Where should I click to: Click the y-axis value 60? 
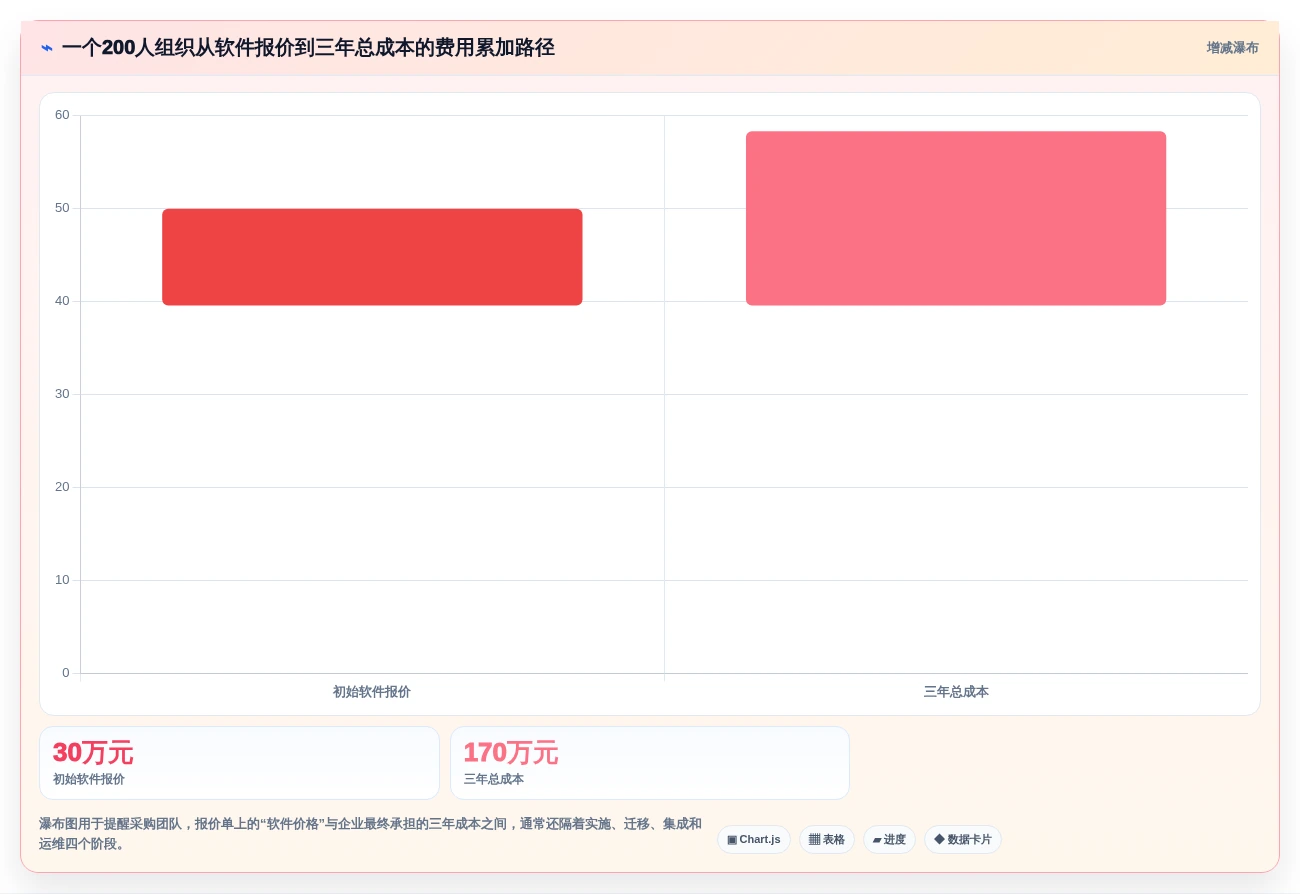[62, 115]
